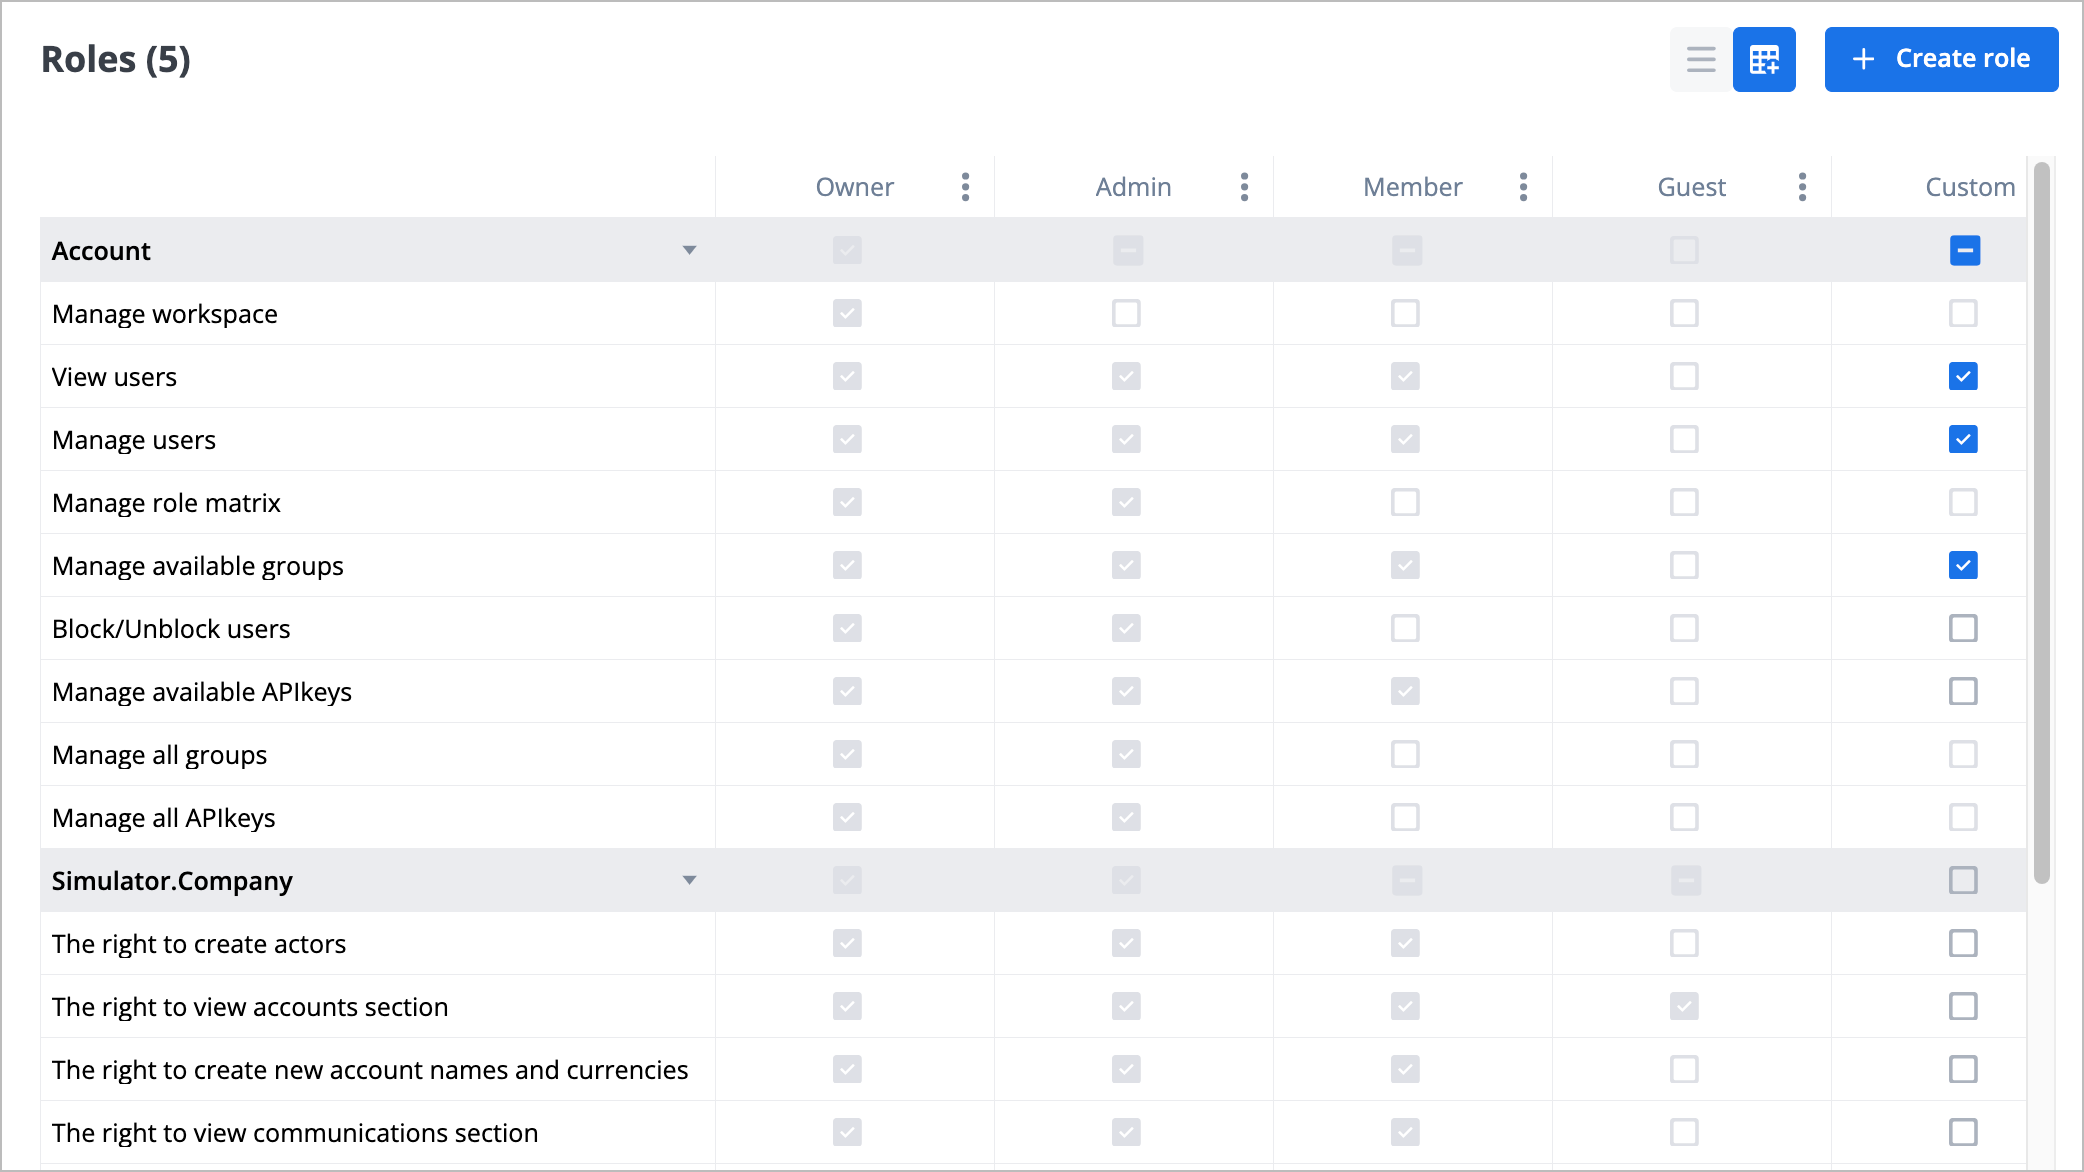Switch to matrix grid view icon
2084x1172 pixels.
pyautogui.click(x=1764, y=59)
